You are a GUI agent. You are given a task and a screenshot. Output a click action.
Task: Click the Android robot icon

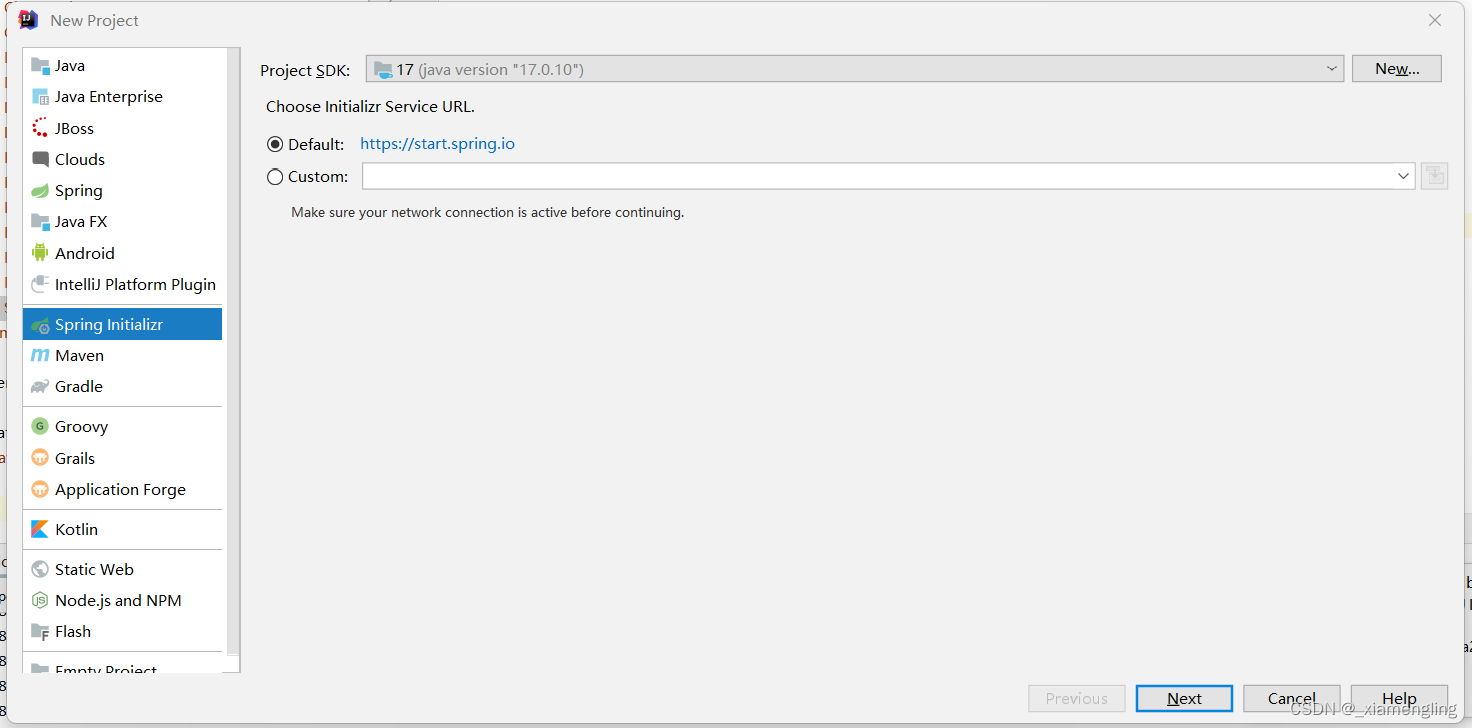(40, 253)
